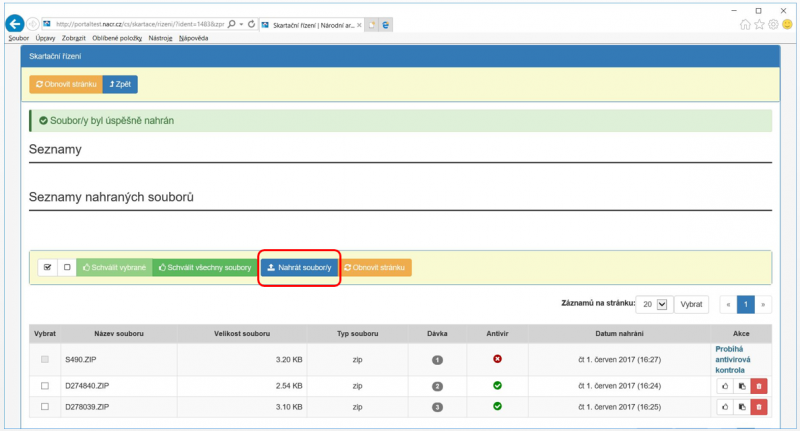
Task: Open the Soubor menu
Action: coord(18,38)
